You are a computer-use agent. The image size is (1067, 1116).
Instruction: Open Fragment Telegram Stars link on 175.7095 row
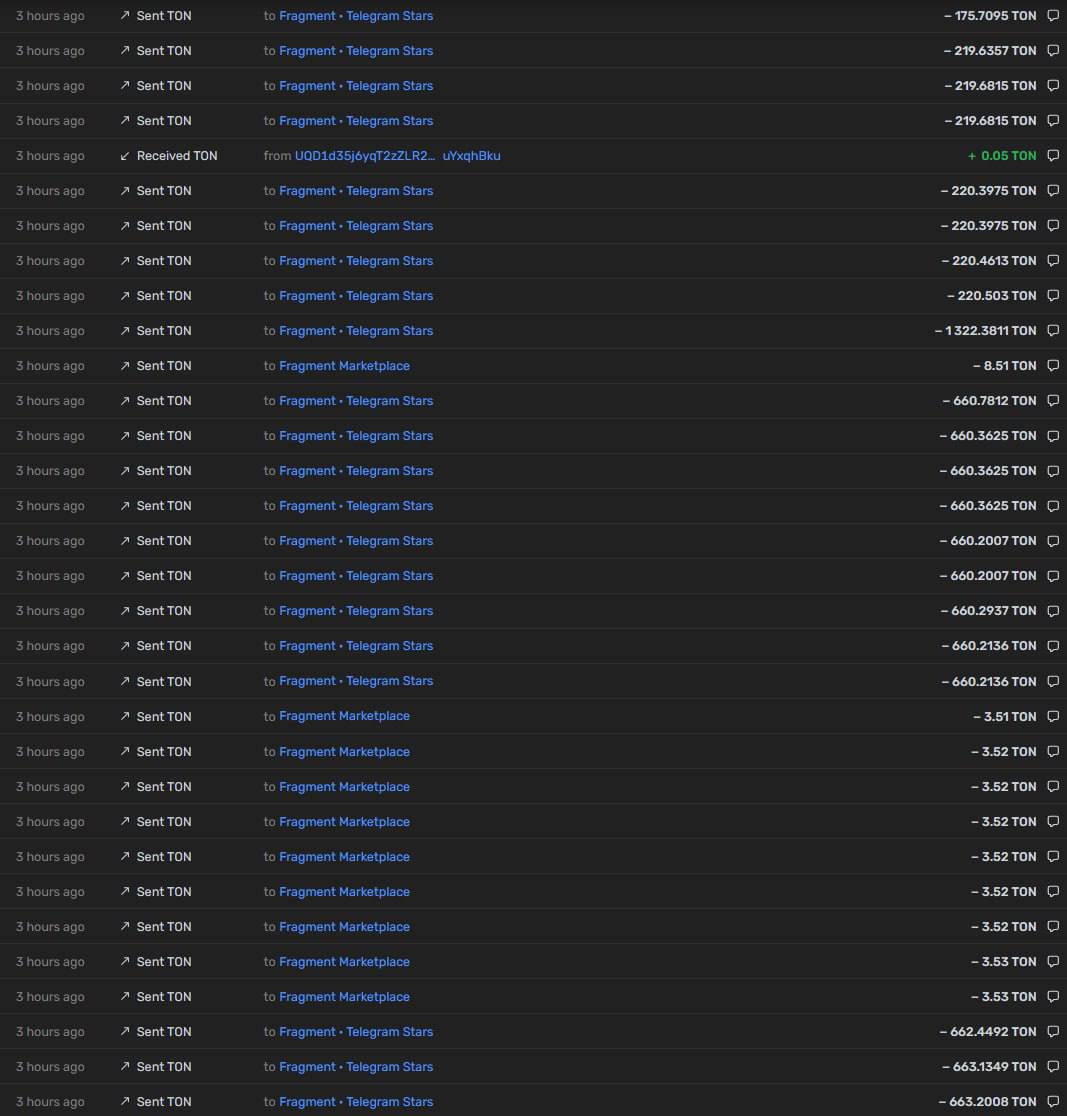[x=356, y=16]
